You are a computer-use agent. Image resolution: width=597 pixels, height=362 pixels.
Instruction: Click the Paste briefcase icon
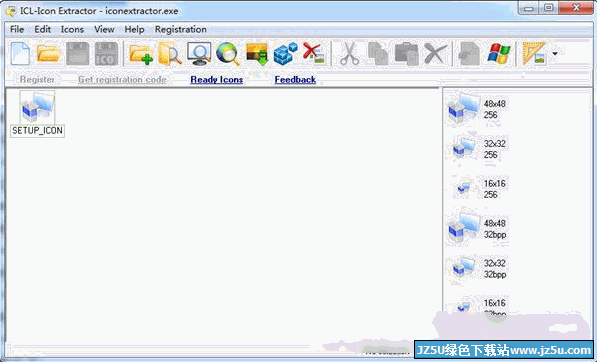pyautogui.click(x=407, y=54)
